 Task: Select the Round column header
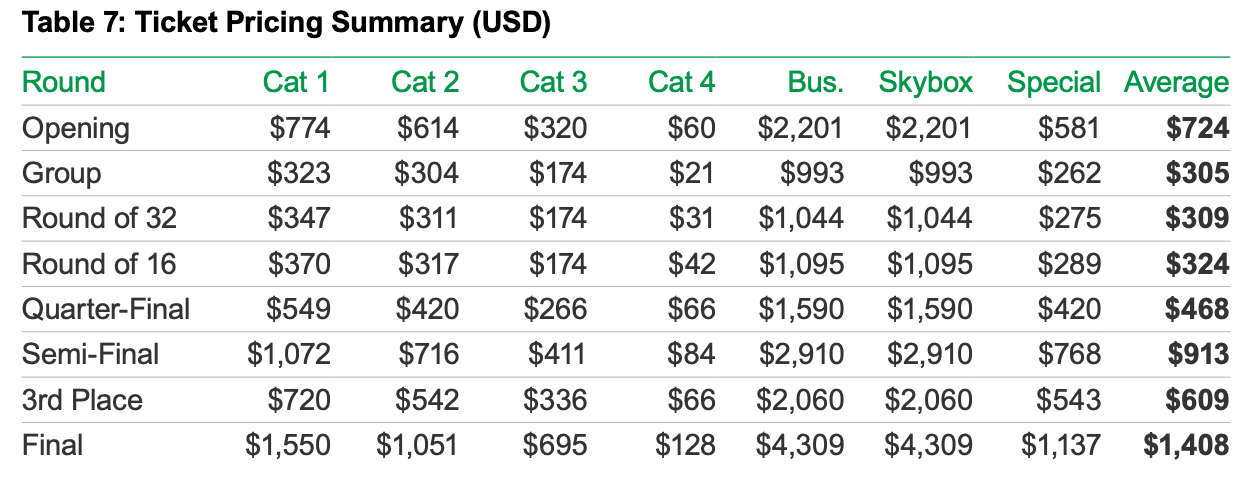pyautogui.click(x=64, y=82)
